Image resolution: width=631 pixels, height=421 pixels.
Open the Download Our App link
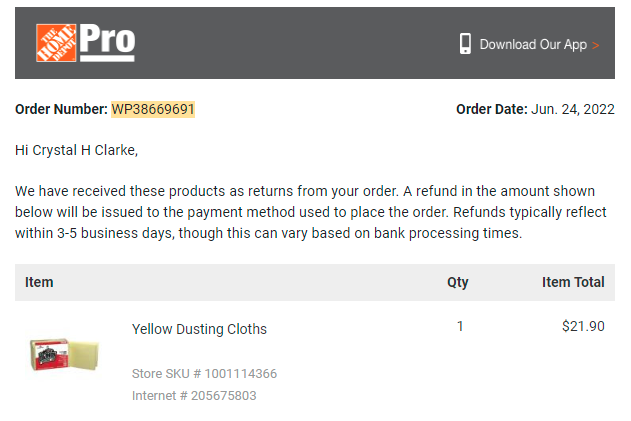(533, 44)
